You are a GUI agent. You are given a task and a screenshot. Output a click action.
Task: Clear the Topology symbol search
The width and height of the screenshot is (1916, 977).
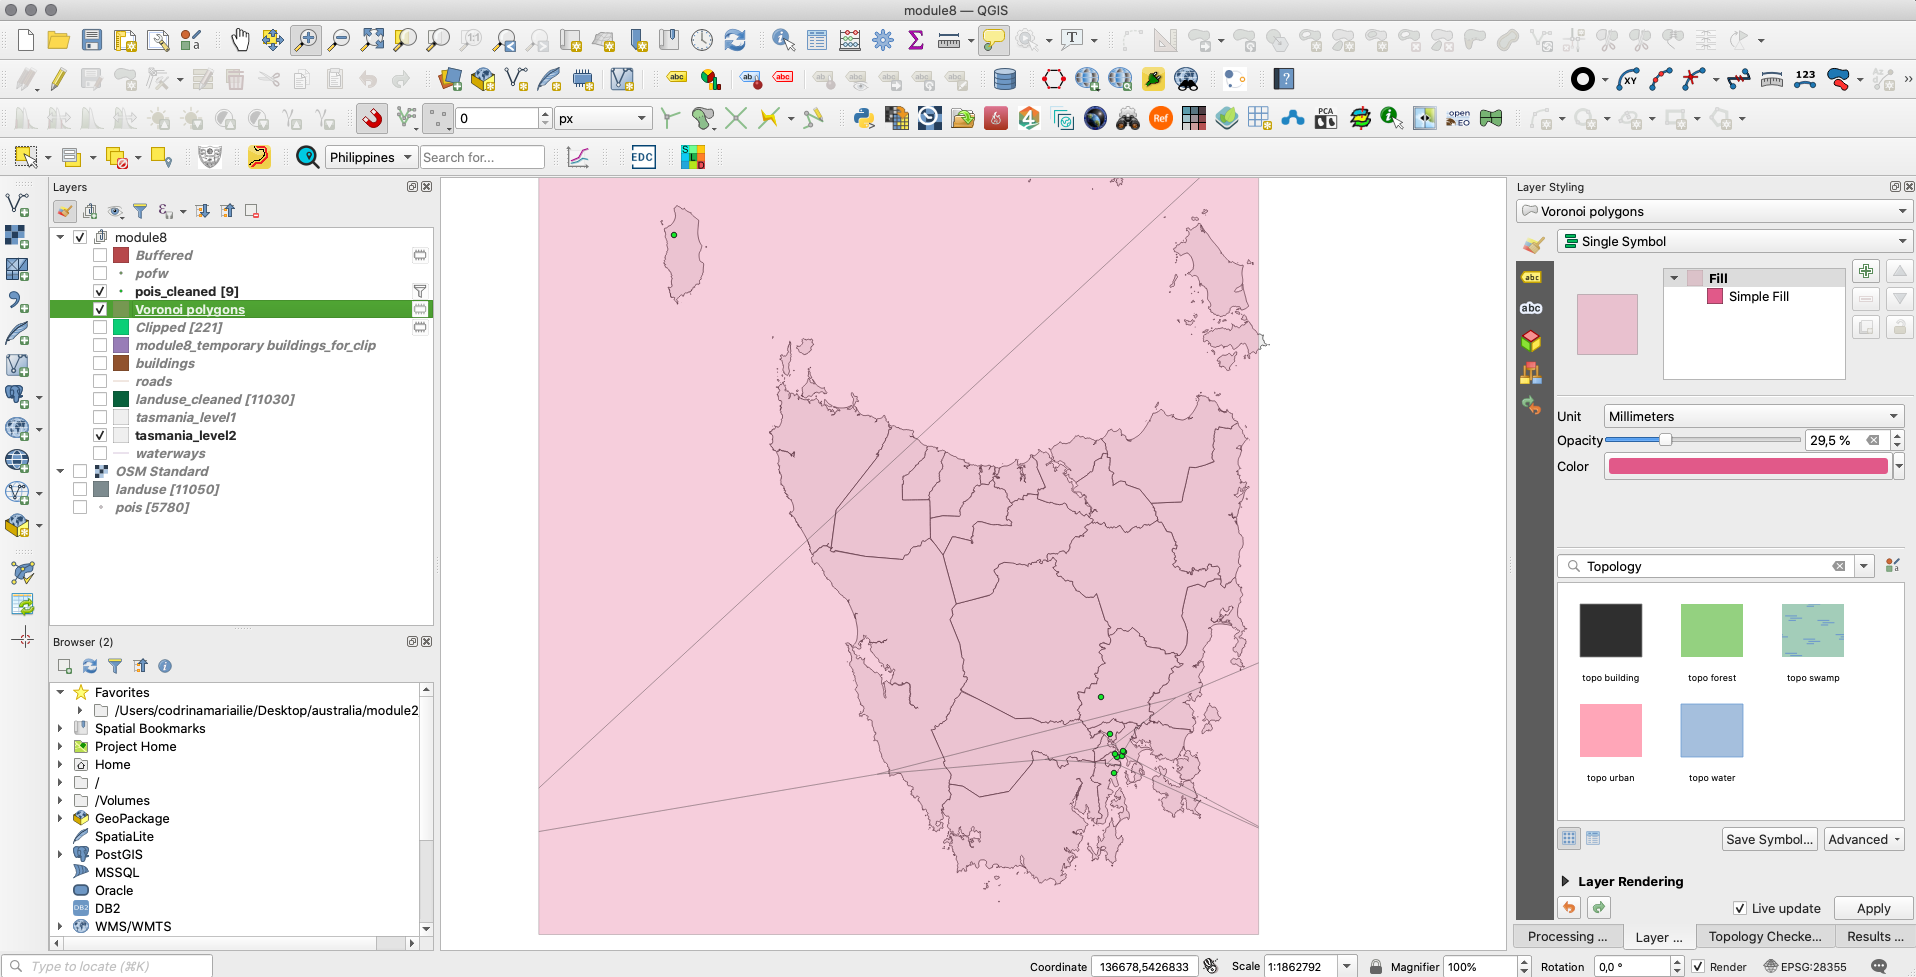tap(1838, 566)
